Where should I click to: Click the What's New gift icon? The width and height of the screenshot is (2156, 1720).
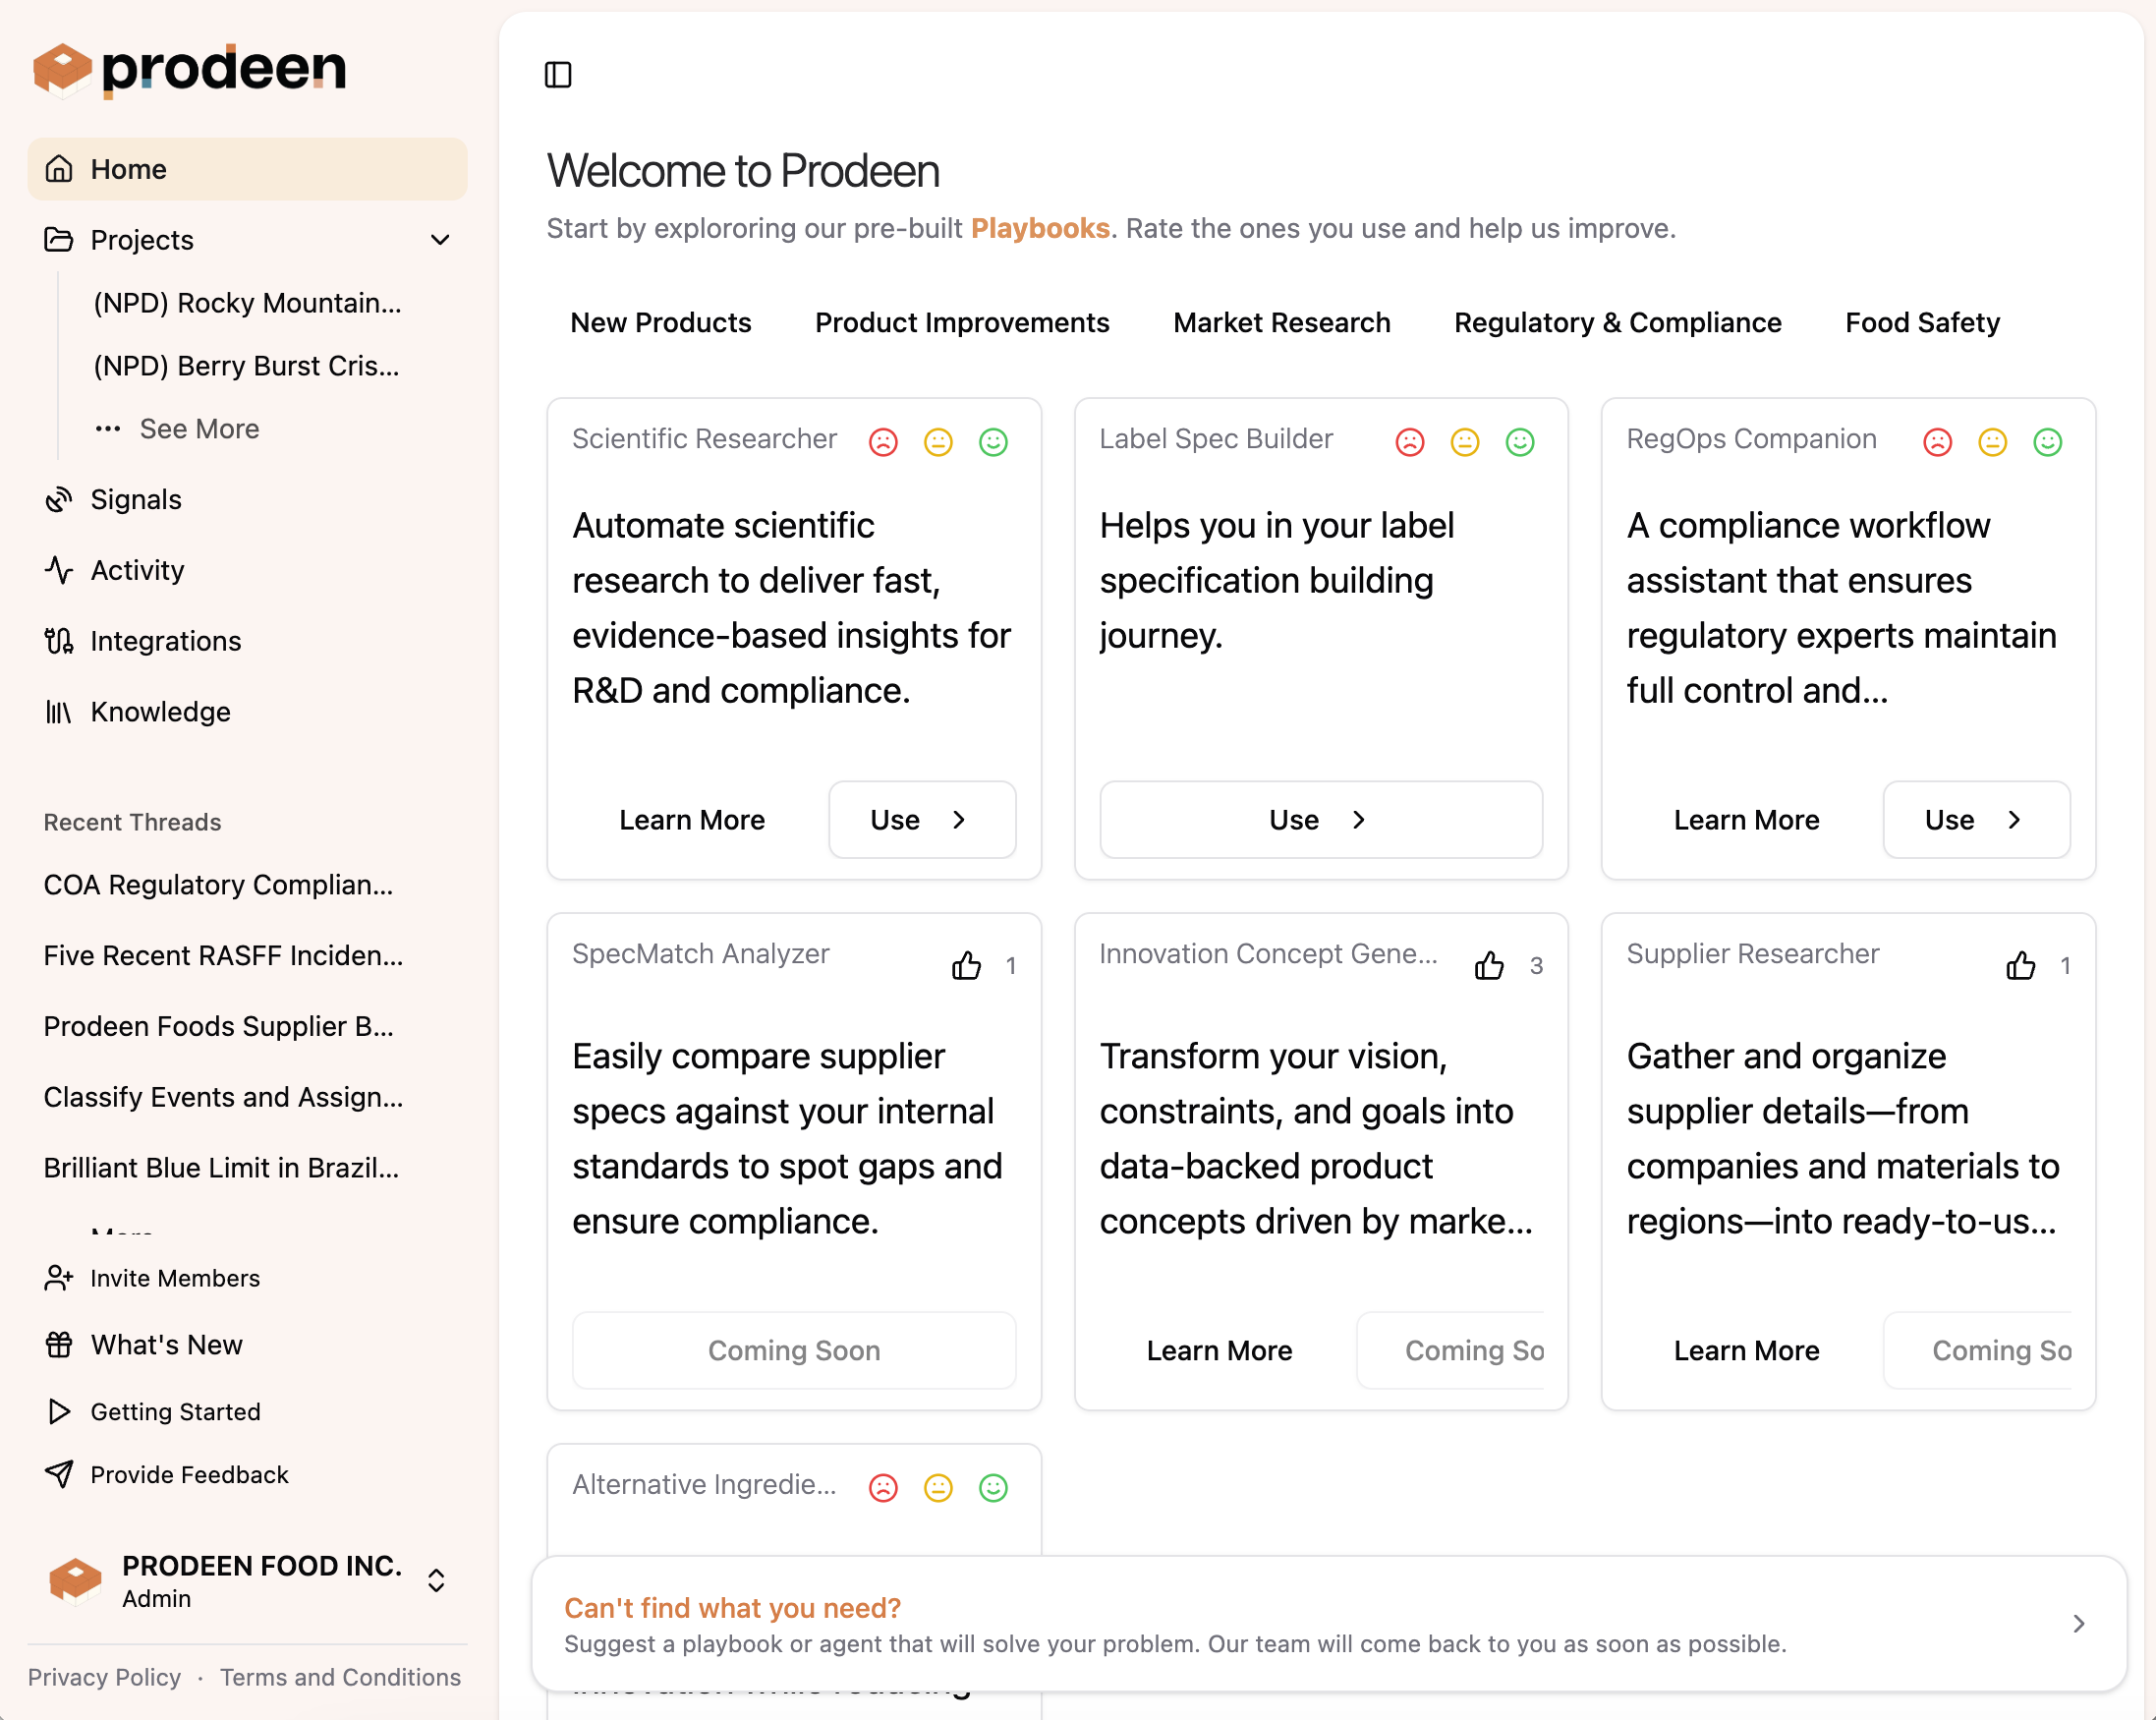(x=59, y=1345)
